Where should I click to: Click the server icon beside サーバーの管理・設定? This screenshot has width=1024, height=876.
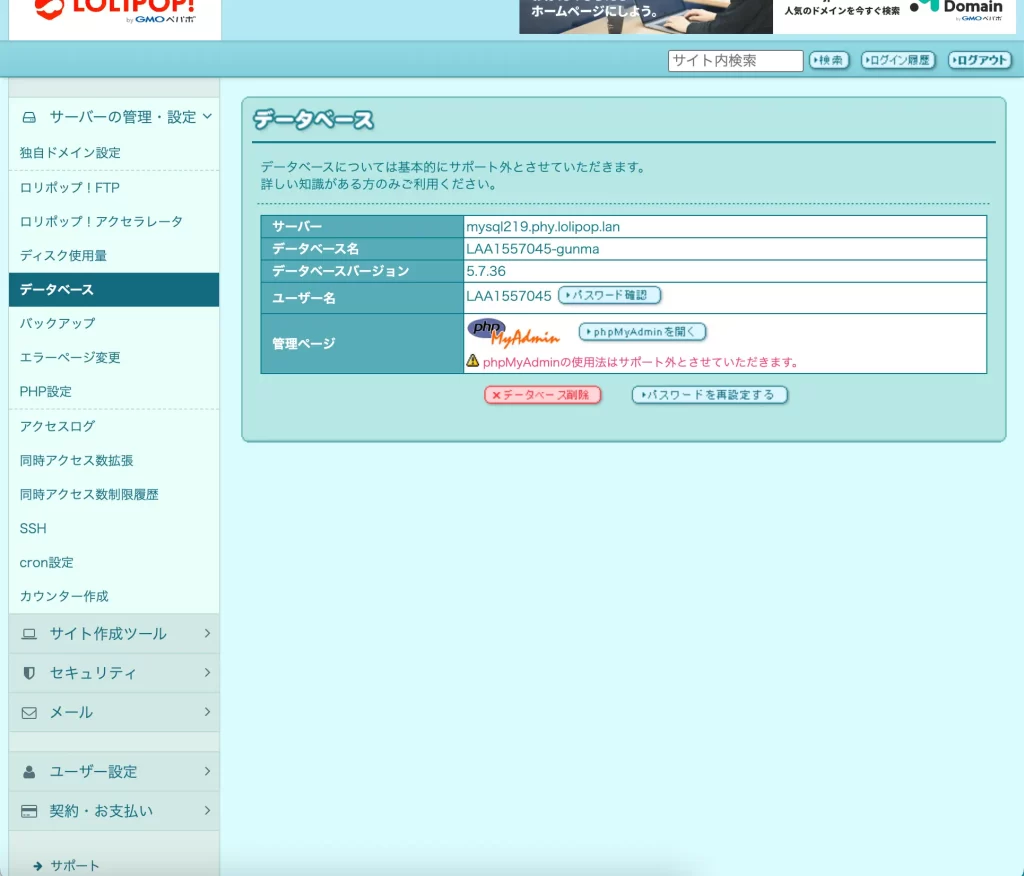(x=29, y=117)
